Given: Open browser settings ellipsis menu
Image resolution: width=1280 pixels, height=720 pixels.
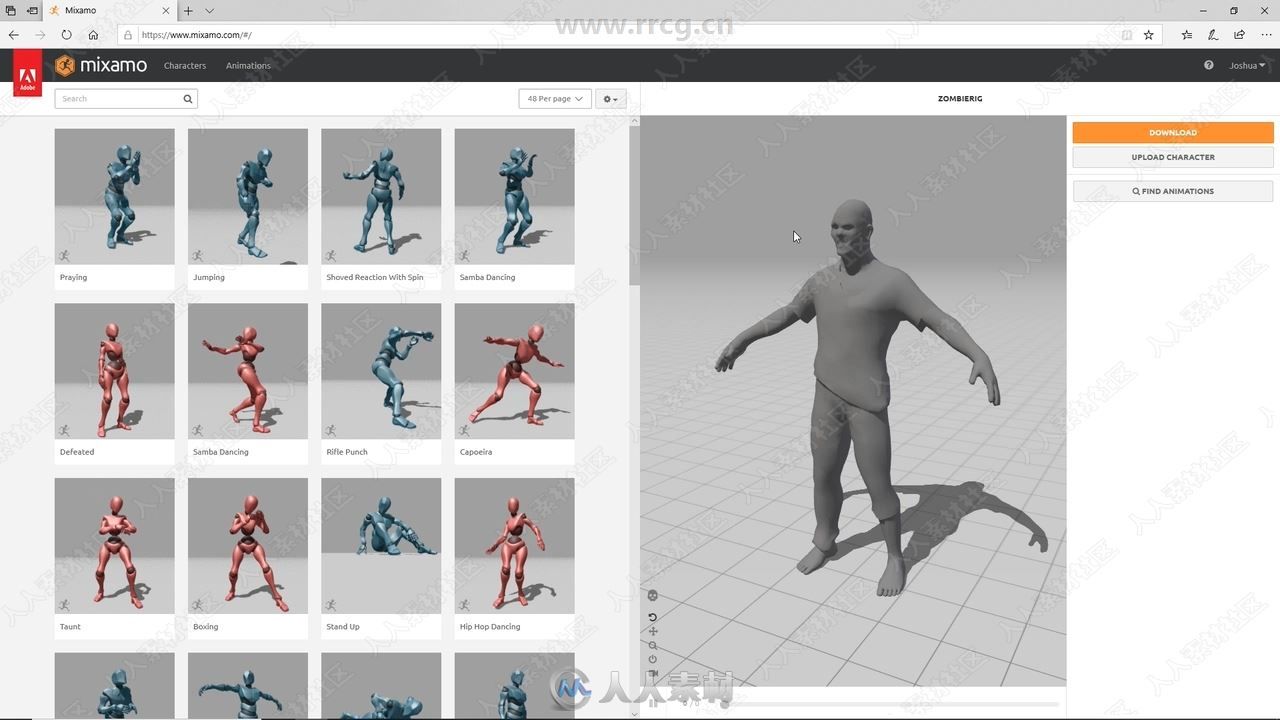Looking at the screenshot, I should coord(1265,35).
